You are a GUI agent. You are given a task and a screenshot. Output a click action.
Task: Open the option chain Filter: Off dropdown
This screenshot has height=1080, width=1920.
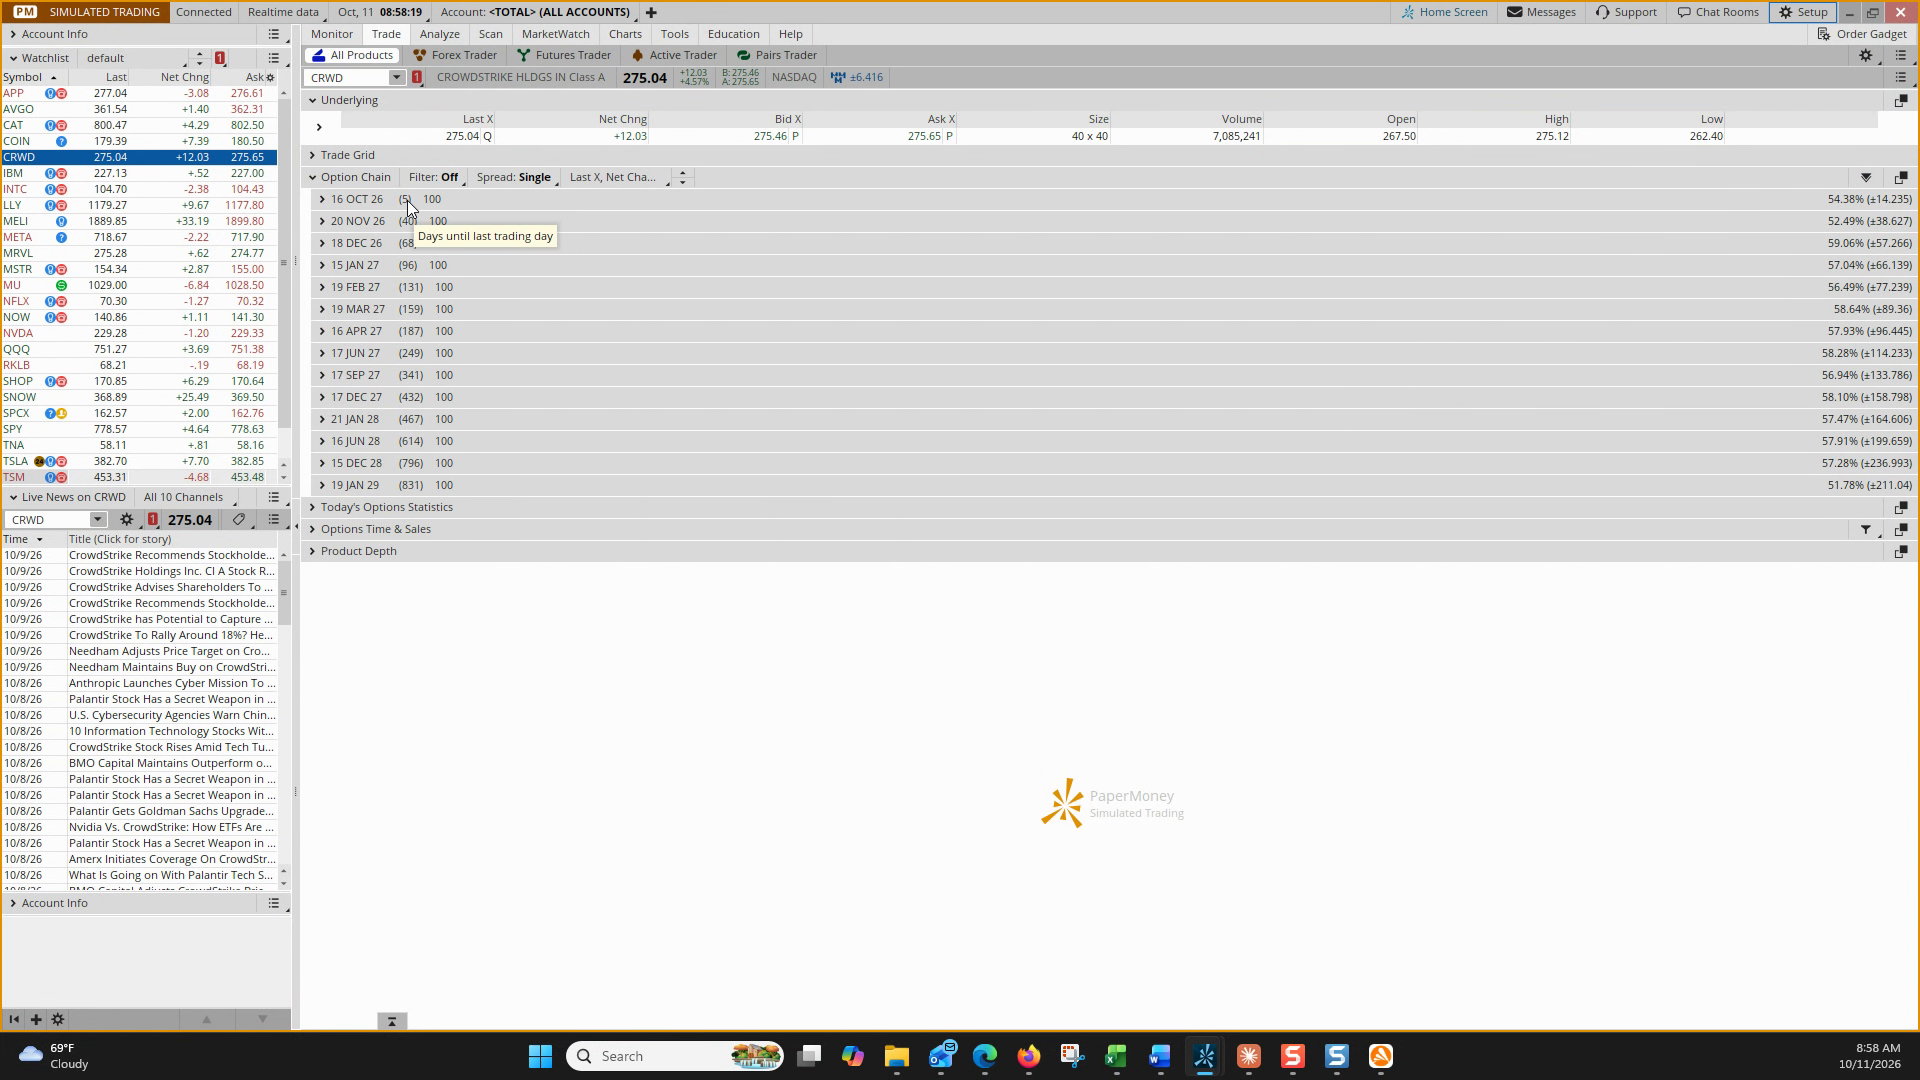[435, 178]
